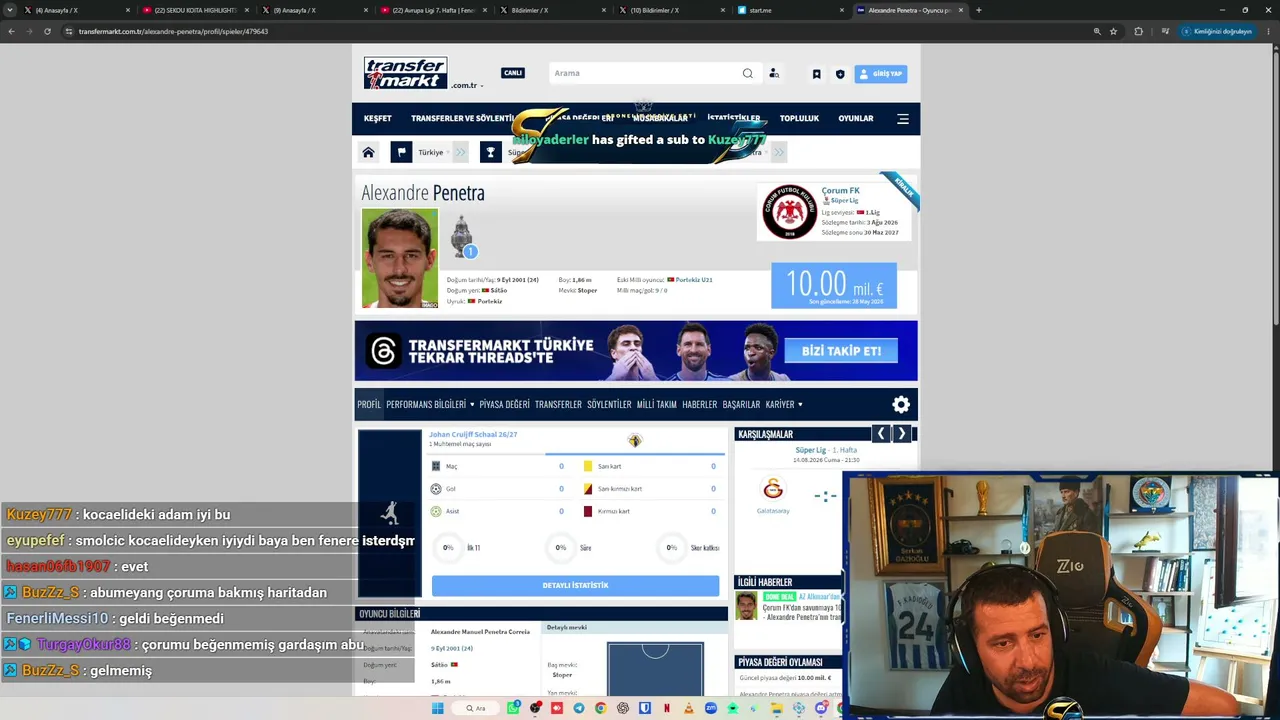Bookmark this page with the star icon
The image size is (1280, 720).
pyautogui.click(x=1113, y=31)
